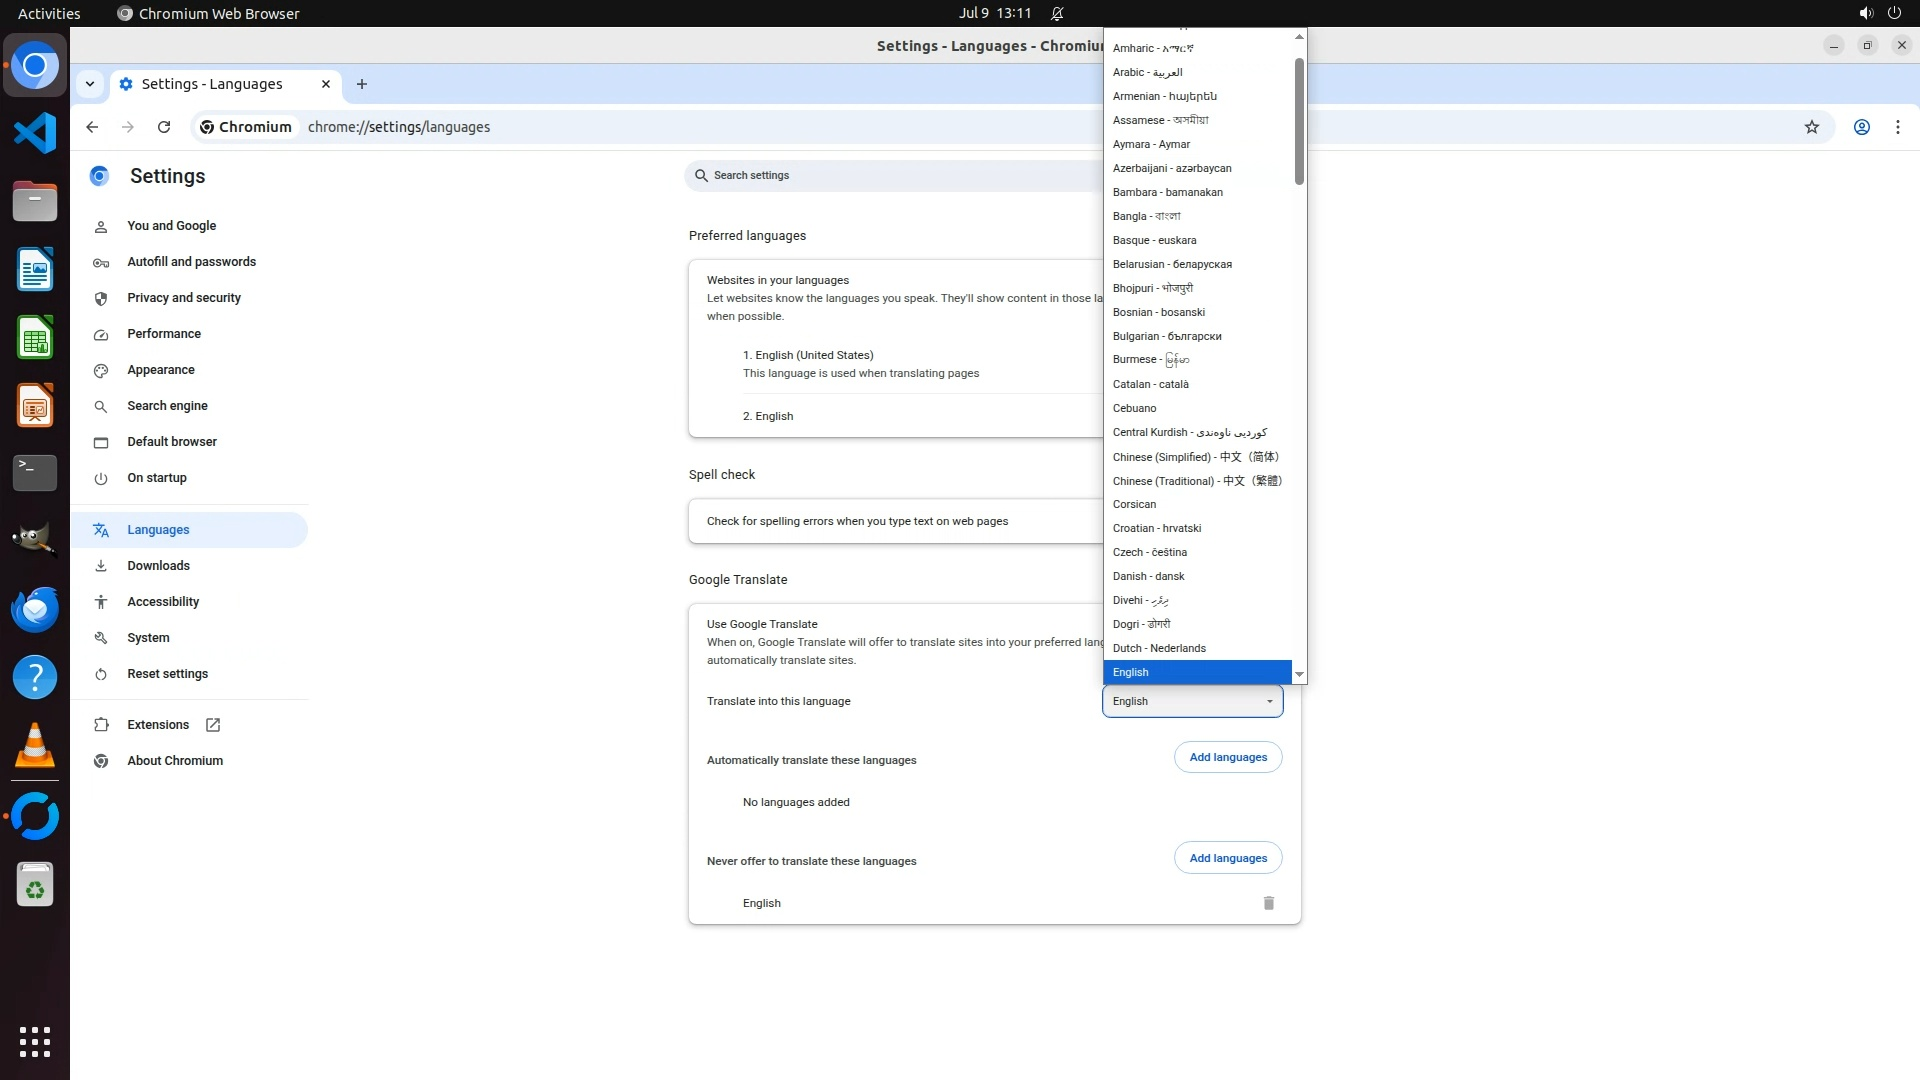Add languages to automatically translate
Viewport: 1920px width, 1080px height.
1227,757
